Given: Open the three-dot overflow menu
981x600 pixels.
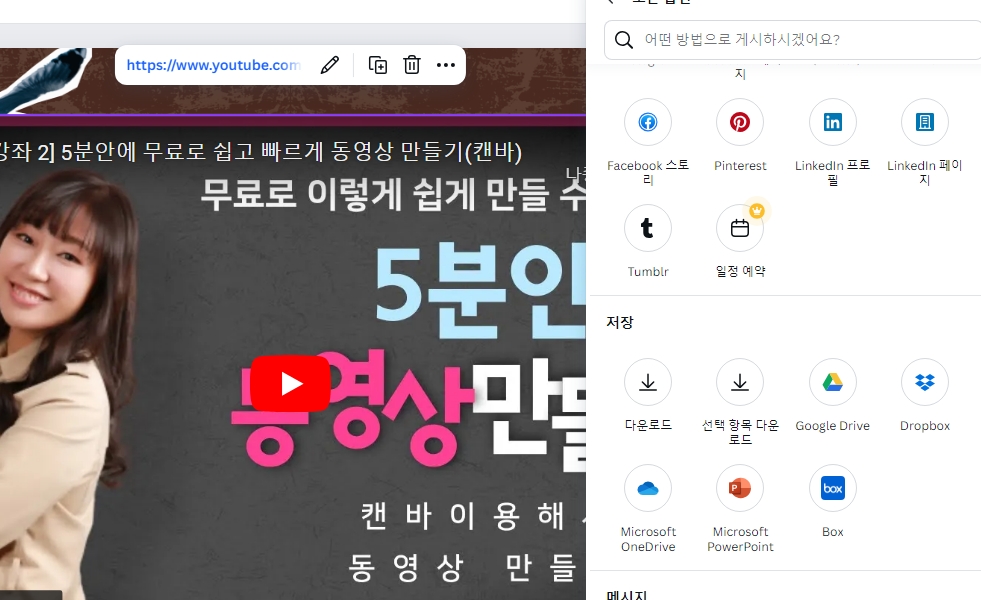Looking at the screenshot, I should pos(446,64).
